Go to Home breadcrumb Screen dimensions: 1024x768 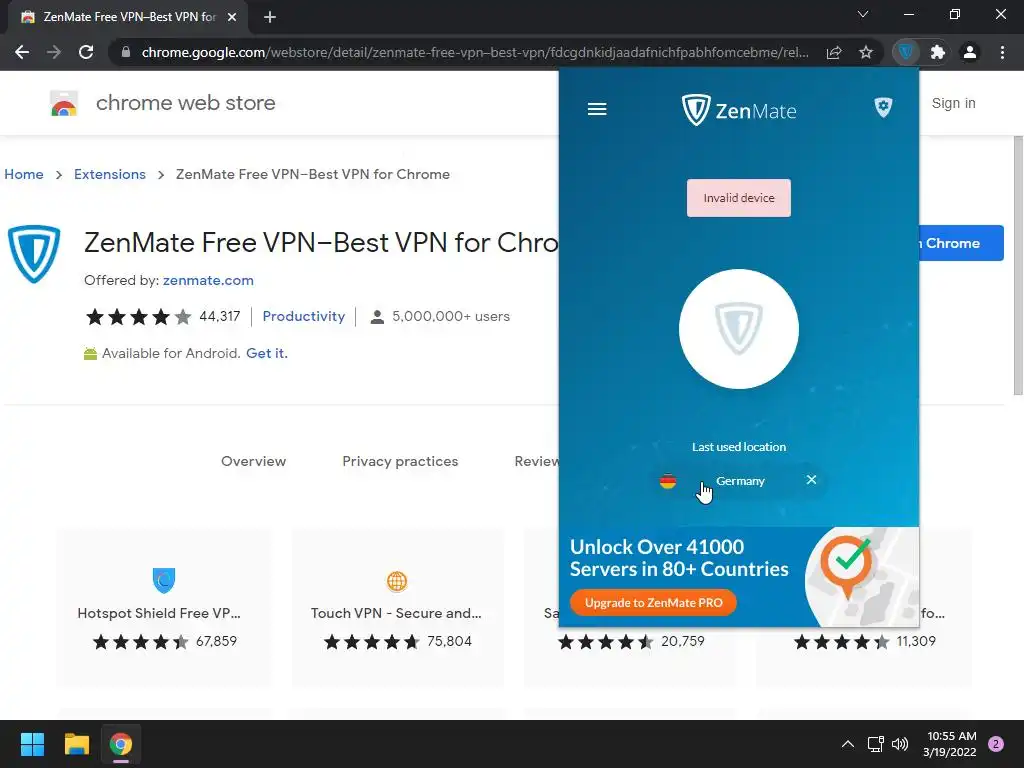(x=24, y=174)
